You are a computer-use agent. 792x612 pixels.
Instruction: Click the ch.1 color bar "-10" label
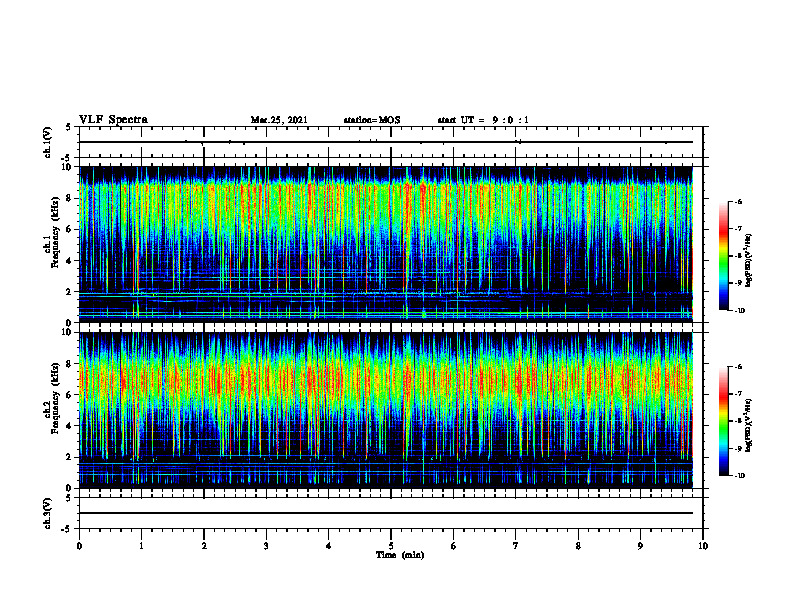(740, 311)
